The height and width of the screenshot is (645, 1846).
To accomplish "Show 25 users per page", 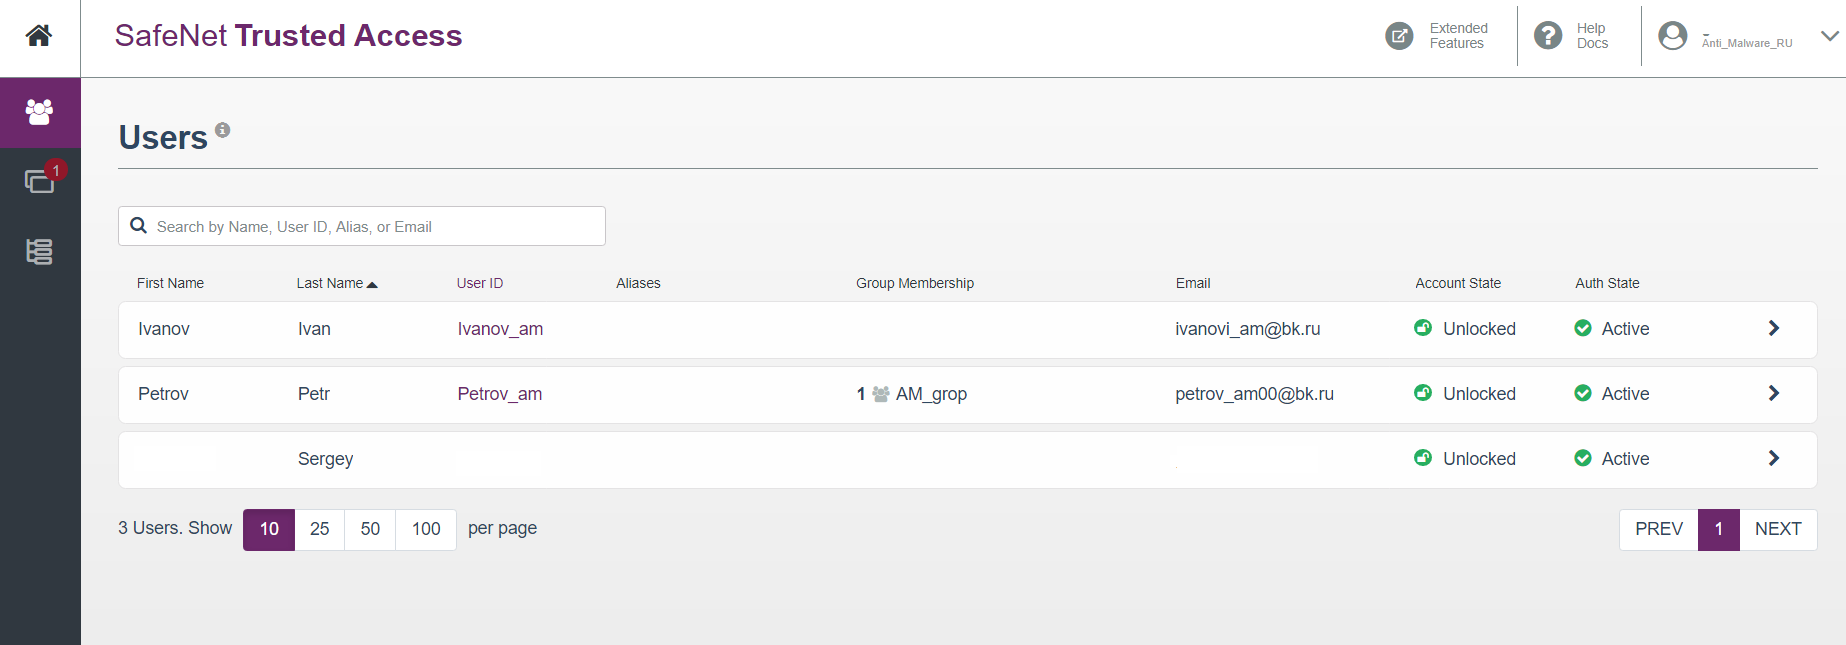I will (320, 529).
